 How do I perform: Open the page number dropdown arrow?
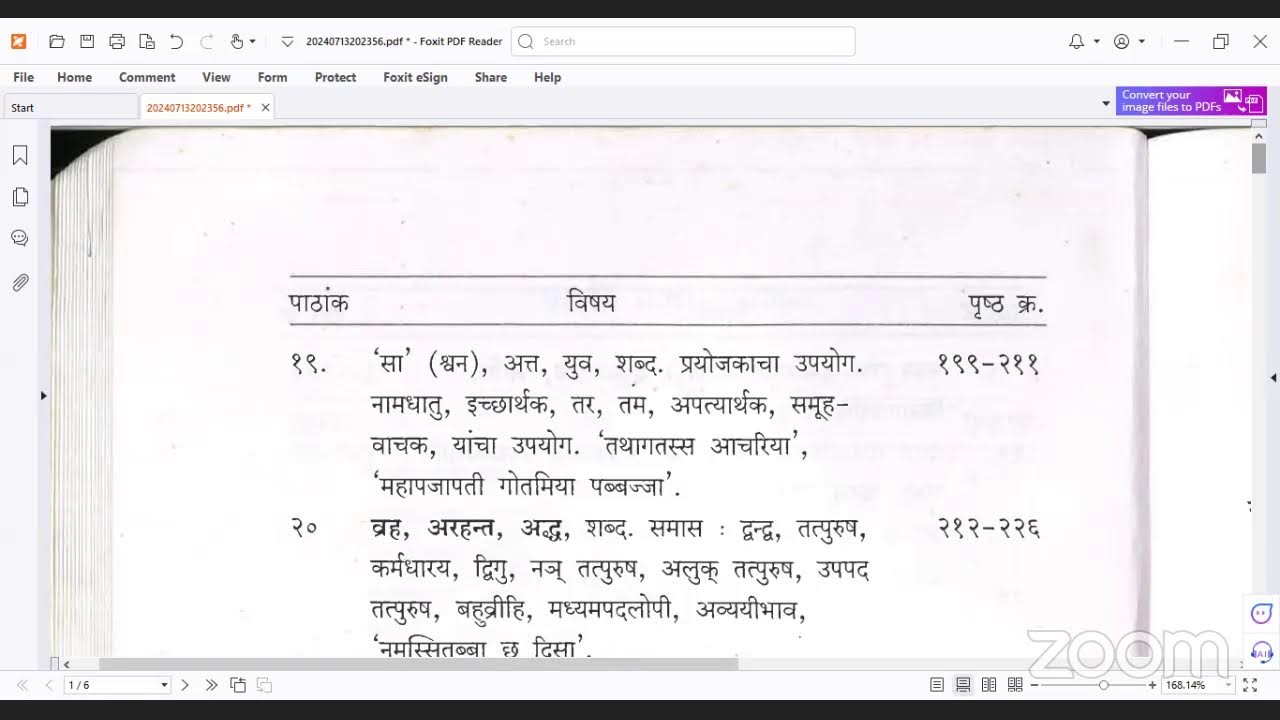click(165, 685)
